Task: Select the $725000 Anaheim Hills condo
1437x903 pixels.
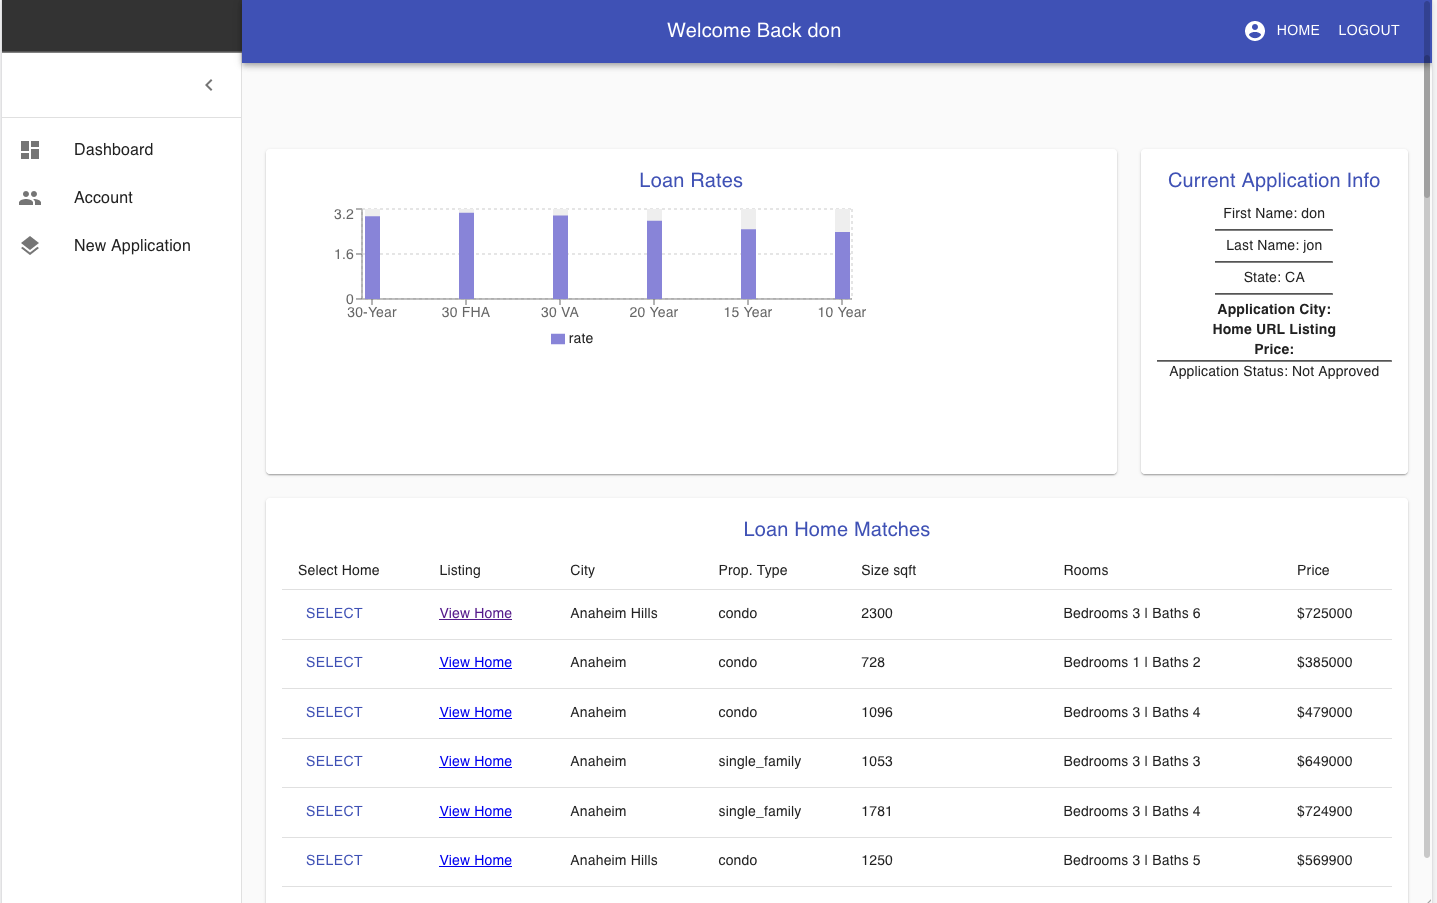Action: [x=334, y=614]
